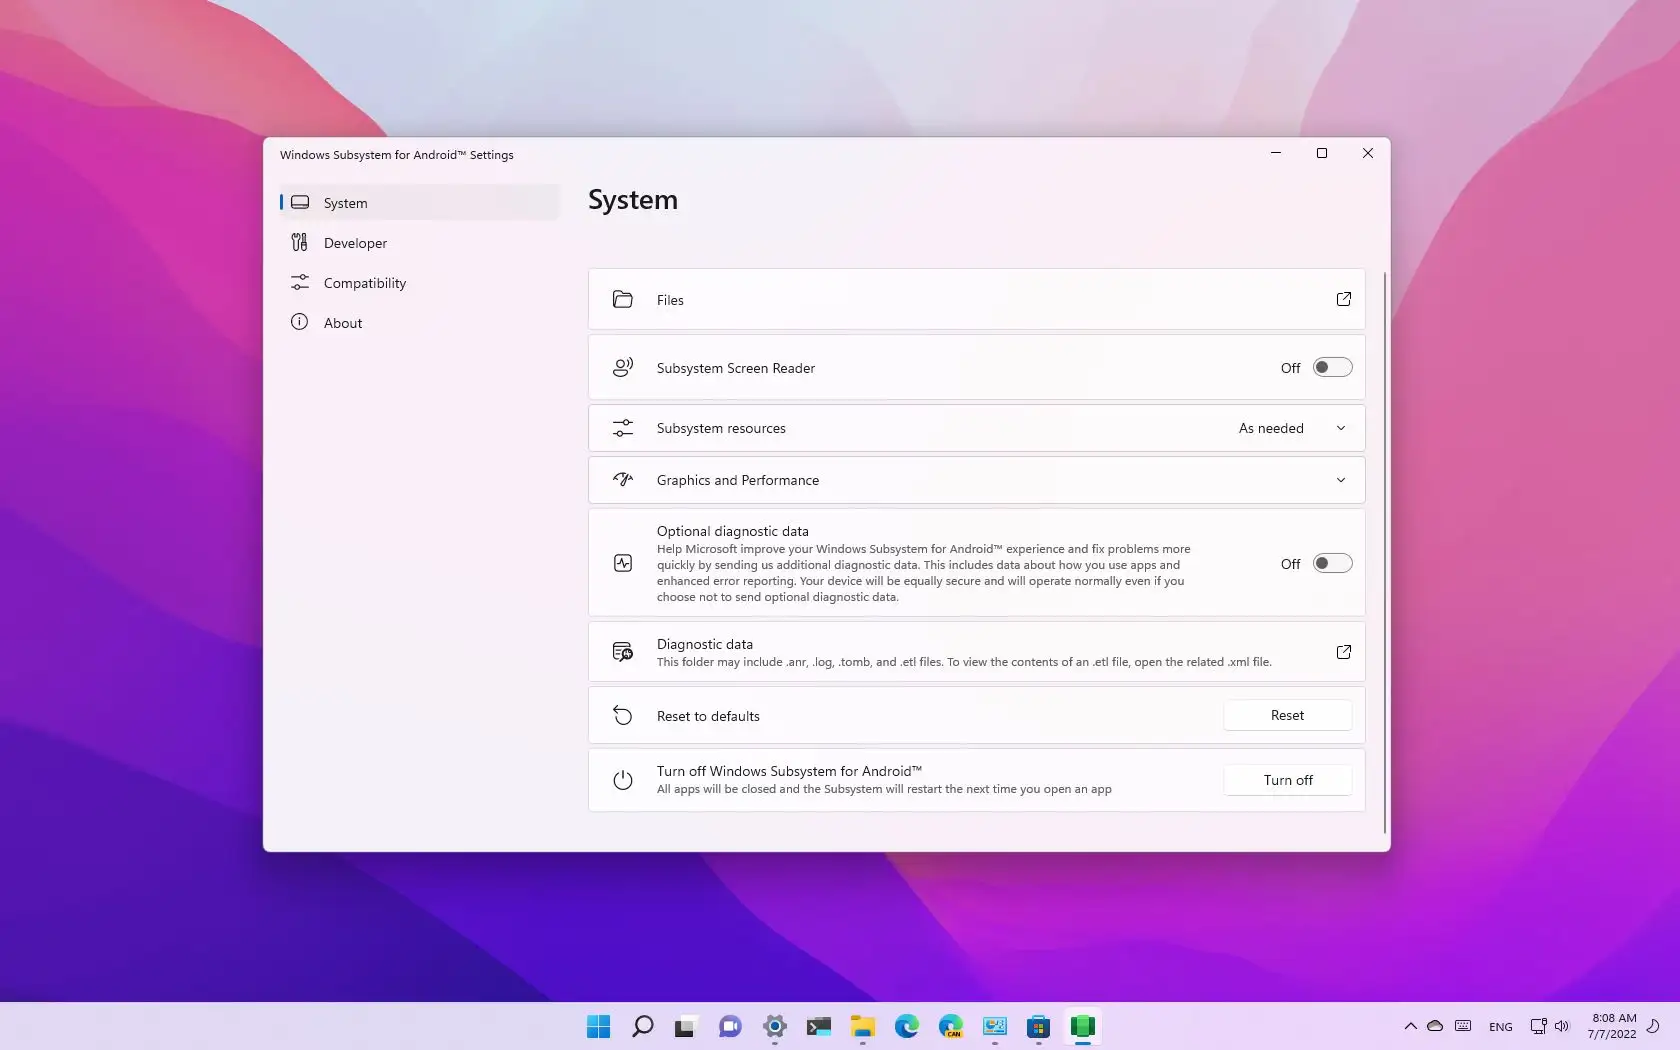Launch Microsoft Edge from the taskbar
Screen dimensions: 1680x1050
(x=906, y=1027)
